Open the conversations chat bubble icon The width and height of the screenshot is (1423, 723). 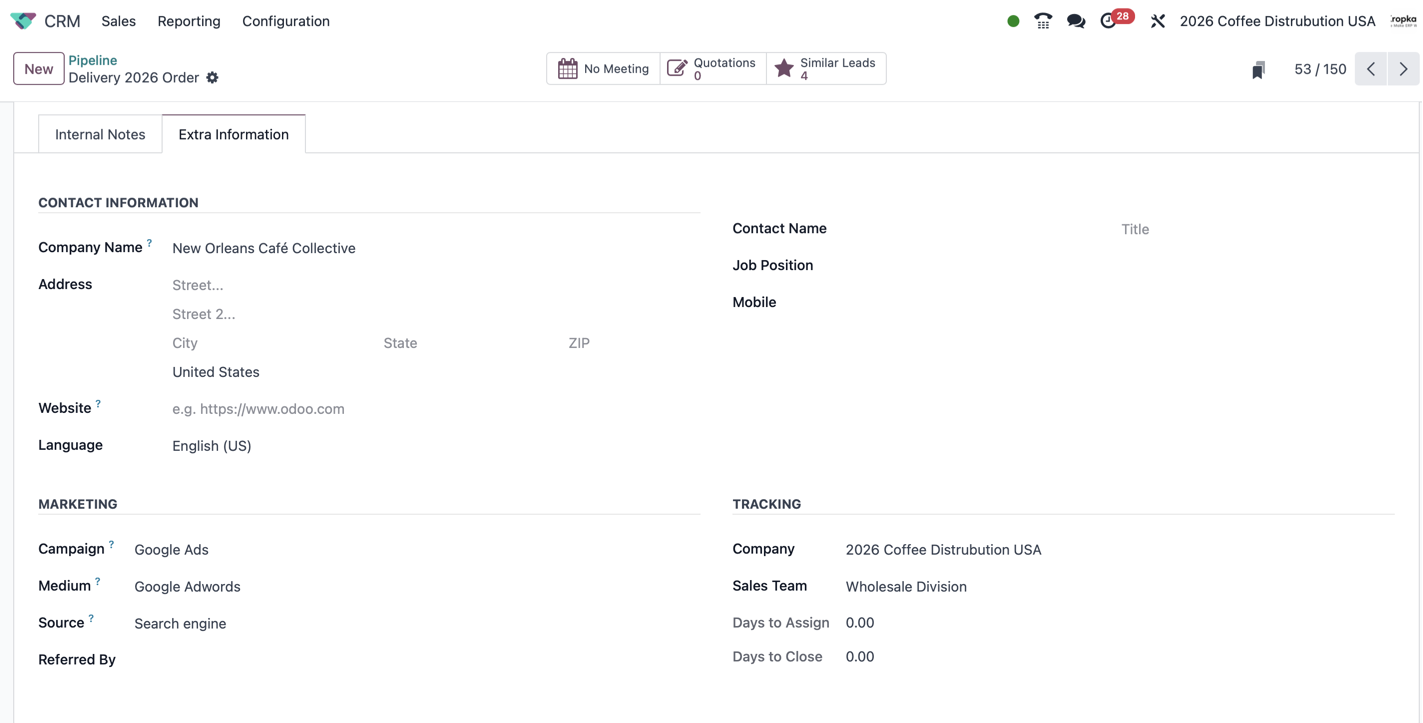(x=1076, y=21)
